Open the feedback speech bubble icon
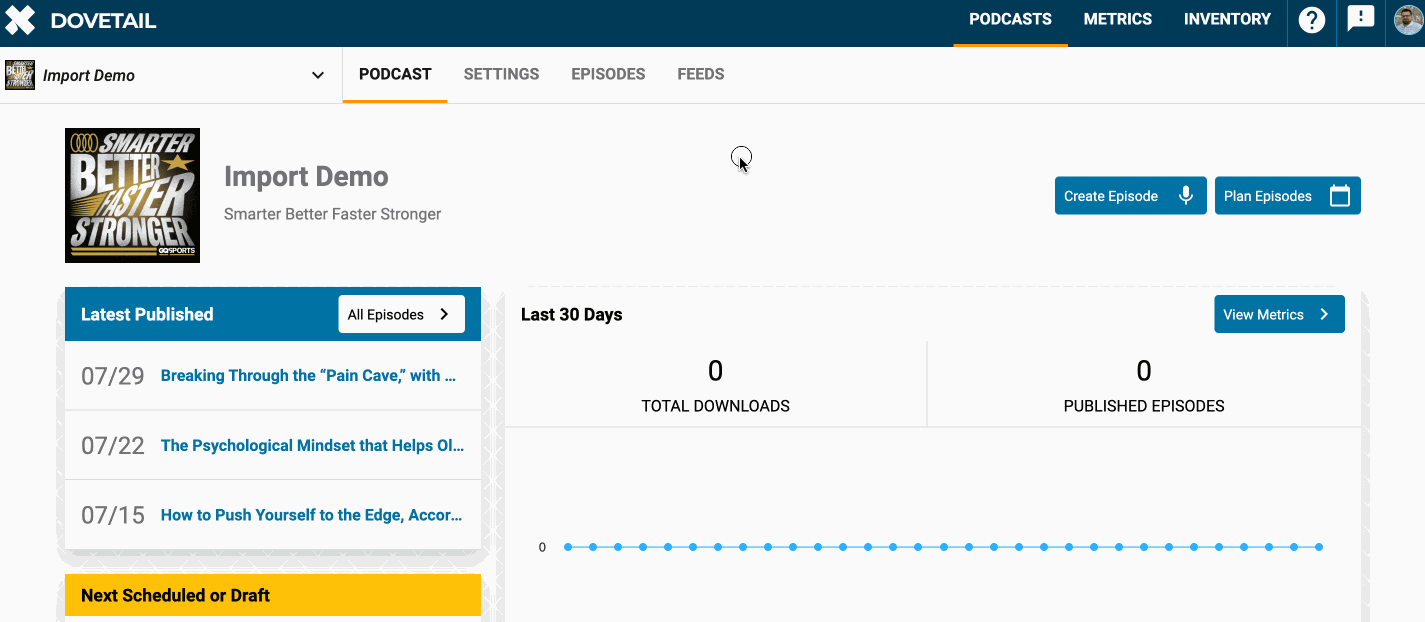The height and width of the screenshot is (622, 1425). (x=1361, y=19)
